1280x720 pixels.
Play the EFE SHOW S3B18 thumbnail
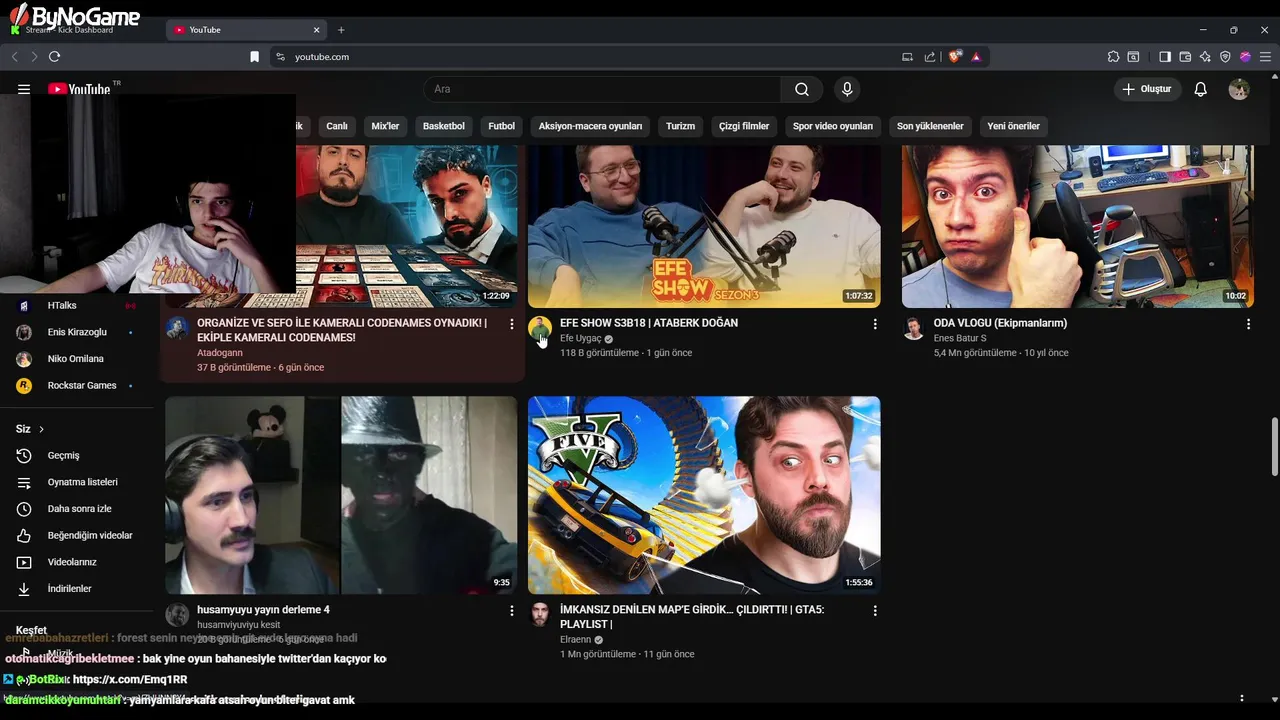click(x=704, y=226)
